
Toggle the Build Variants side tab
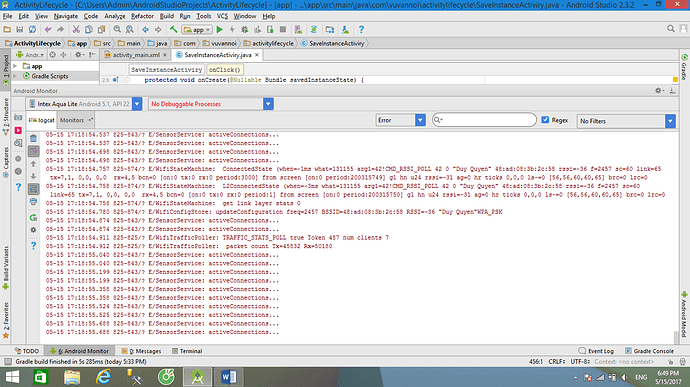click(x=6, y=267)
